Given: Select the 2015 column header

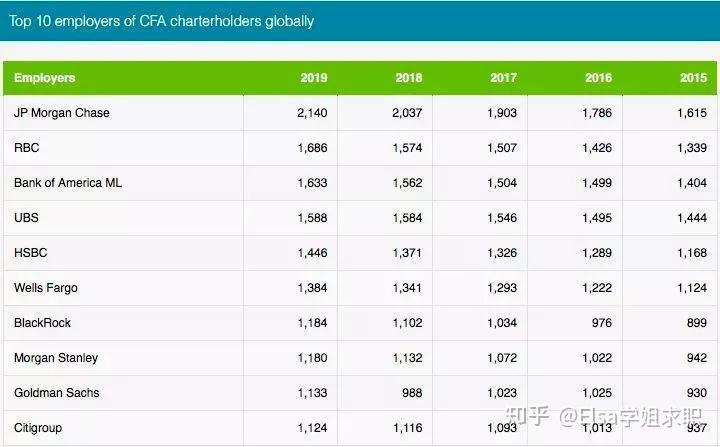Looking at the screenshot, I should [x=693, y=78].
